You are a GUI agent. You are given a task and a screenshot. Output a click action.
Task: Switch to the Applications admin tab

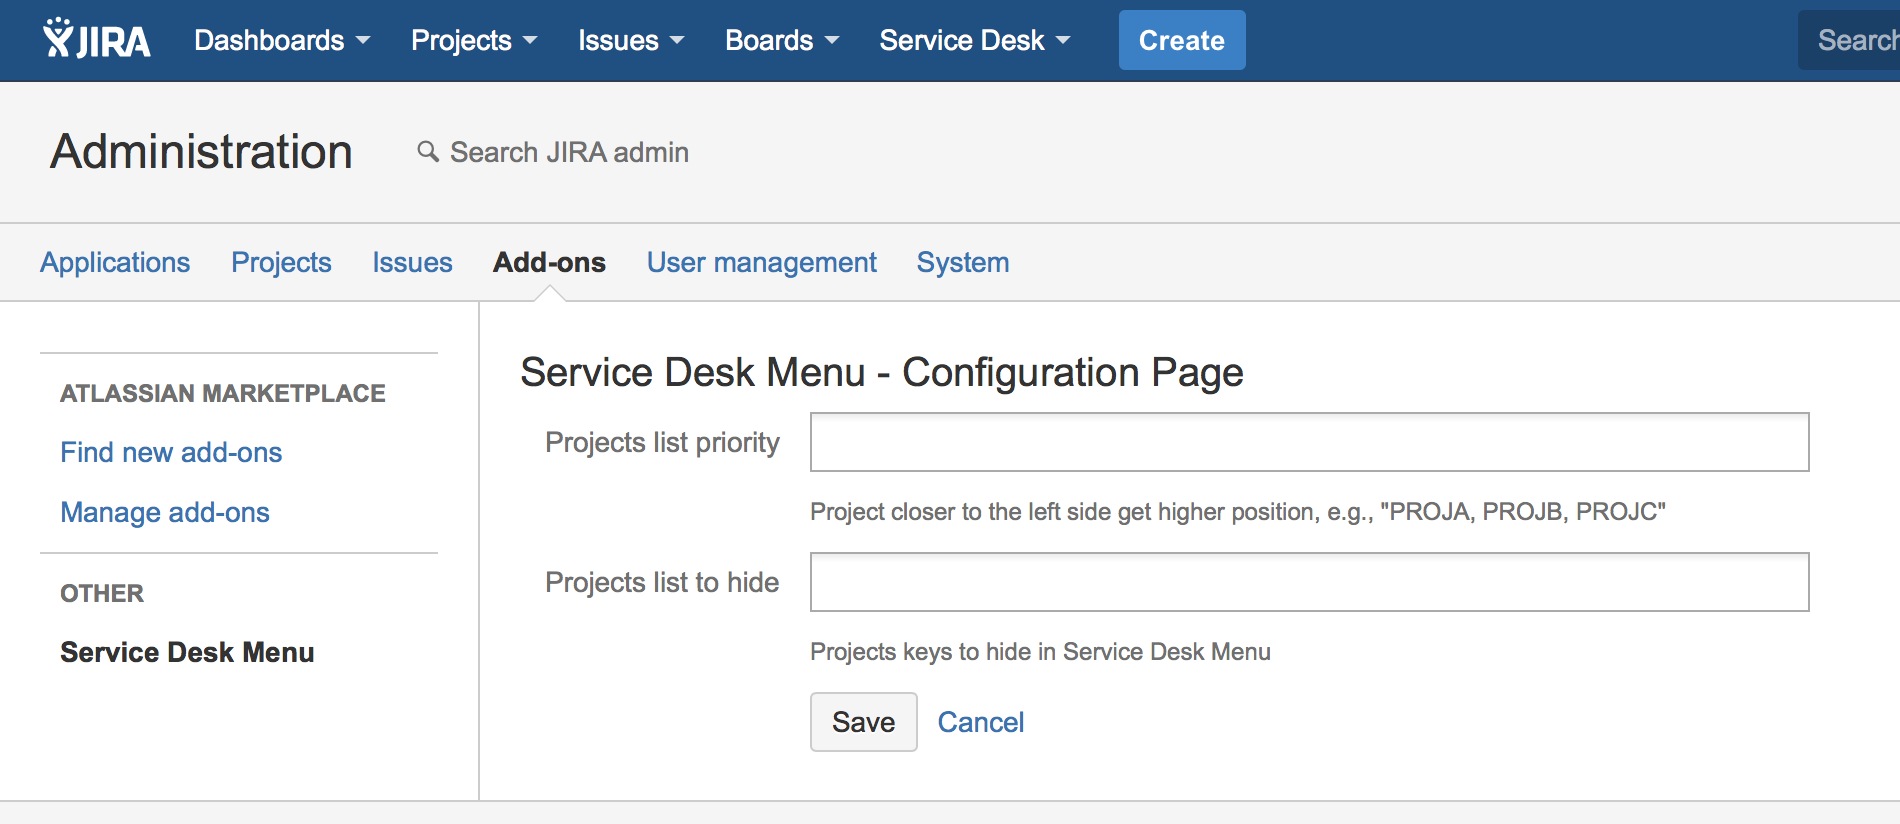pos(115,262)
